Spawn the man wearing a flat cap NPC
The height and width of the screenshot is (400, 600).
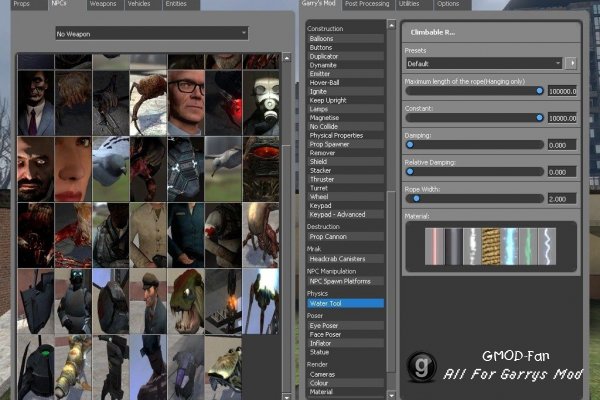point(148,301)
